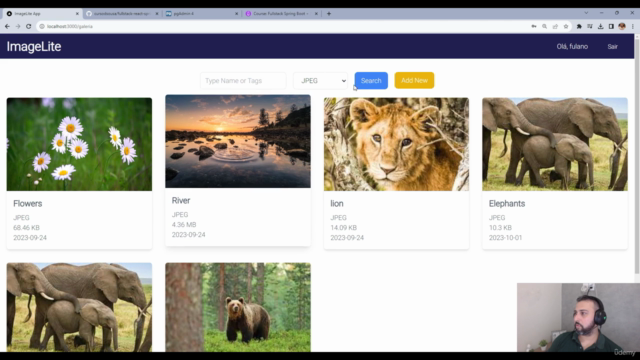Click the JPEG label on the Elephants card
Image resolution: width=640 pixels, height=360 pixels.
(497, 218)
